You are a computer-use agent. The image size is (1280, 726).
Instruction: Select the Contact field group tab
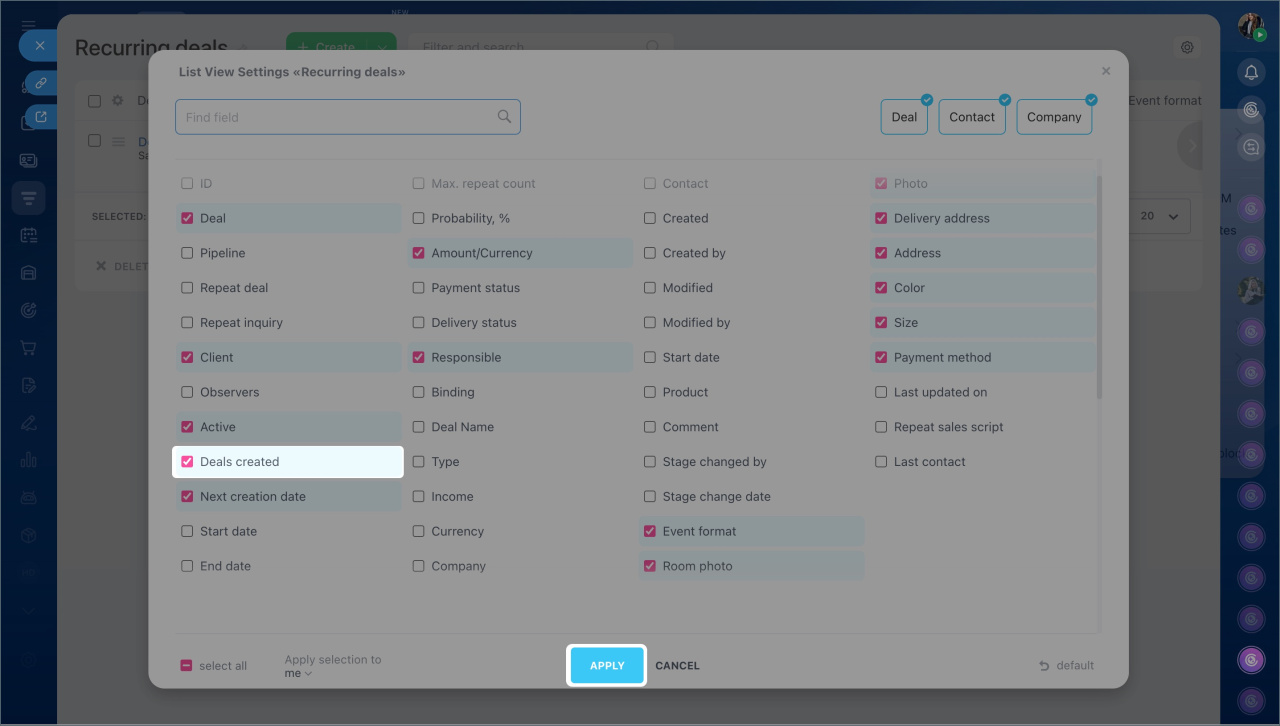(972, 117)
